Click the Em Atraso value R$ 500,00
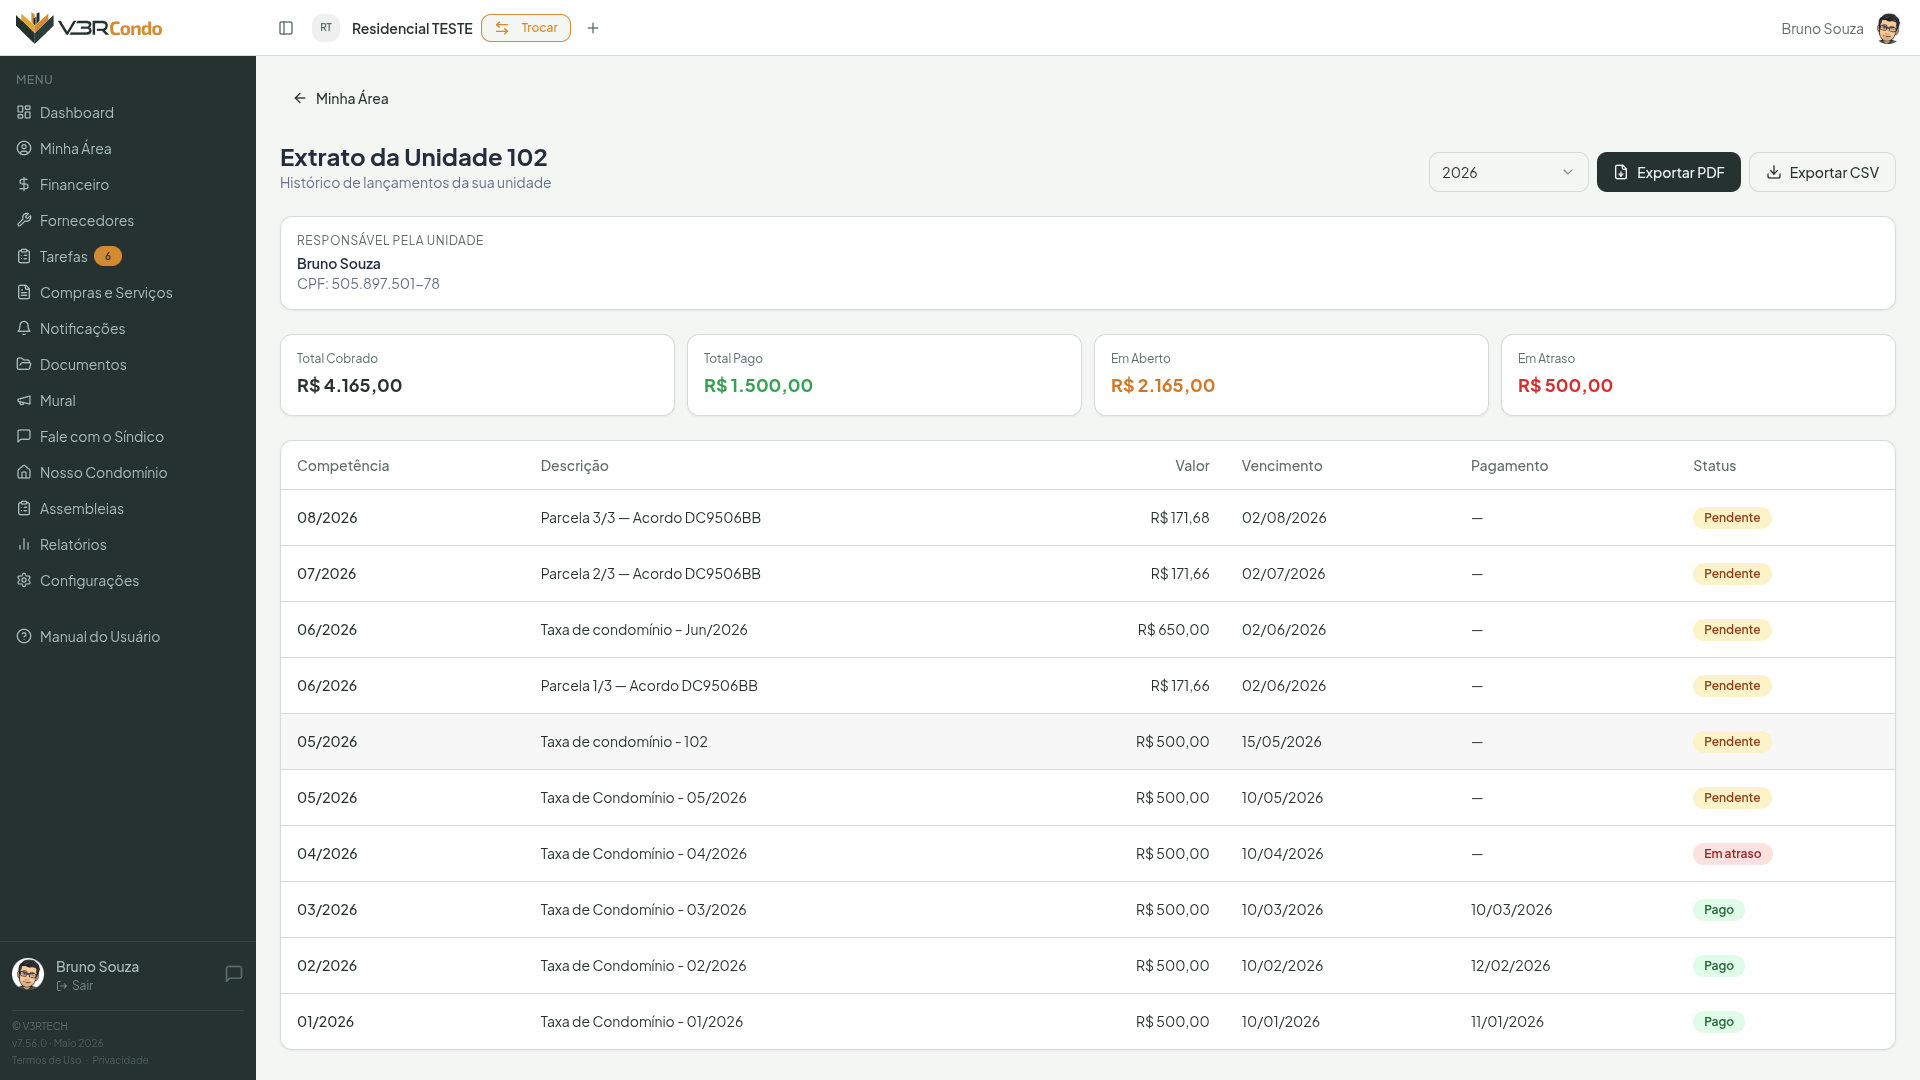The width and height of the screenshot is (1920, 1080). pyautogui.click(x=1565, y=385)
